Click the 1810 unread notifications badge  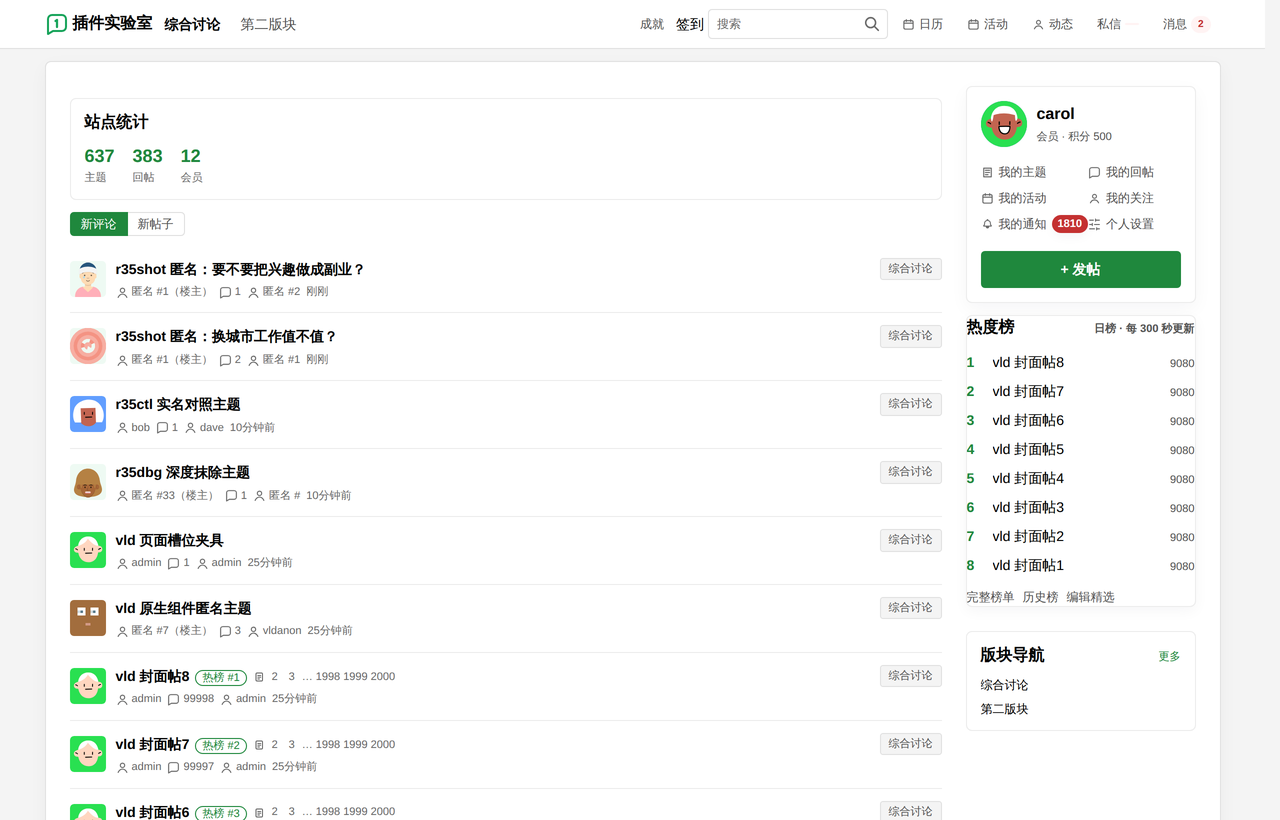[1070, 224]
